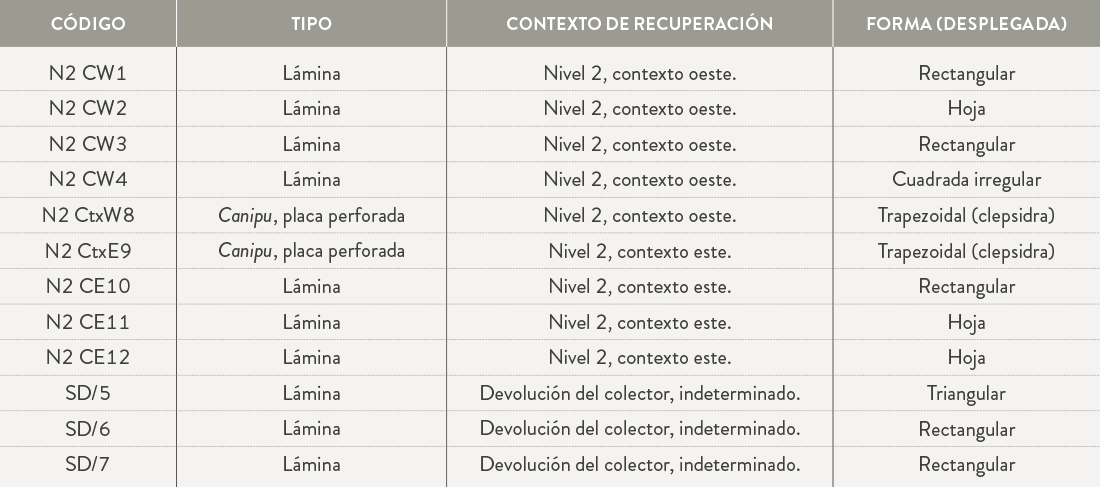
Task: Click the SD/5 code cell
Action: tap(88, 394)
